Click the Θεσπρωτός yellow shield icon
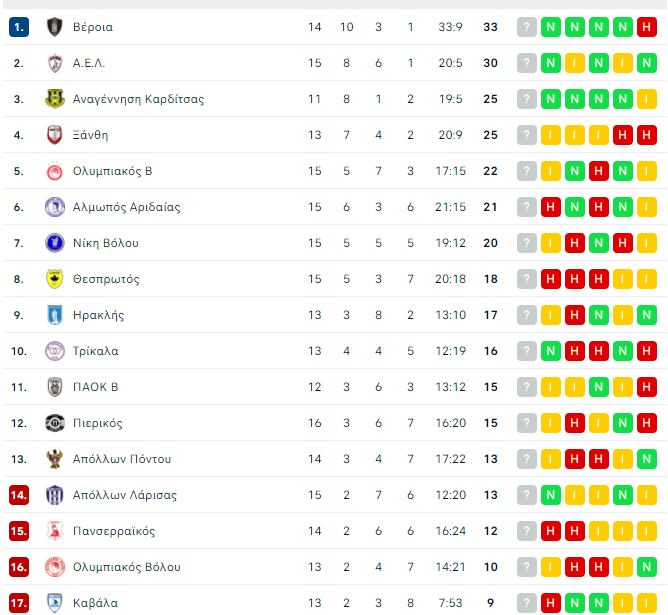The height and width of the screenshot is (615, 668). click(55, 279)
